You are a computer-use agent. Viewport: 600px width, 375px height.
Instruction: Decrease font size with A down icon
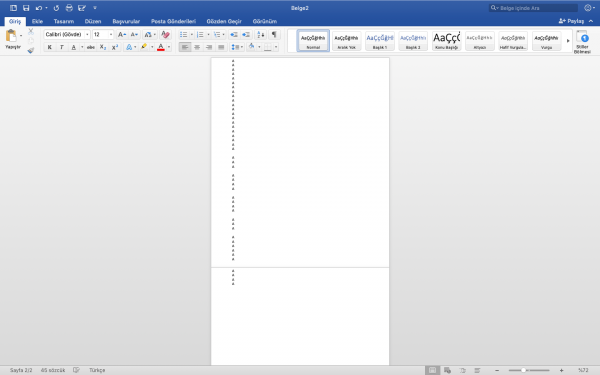click(x=134, y=34)
